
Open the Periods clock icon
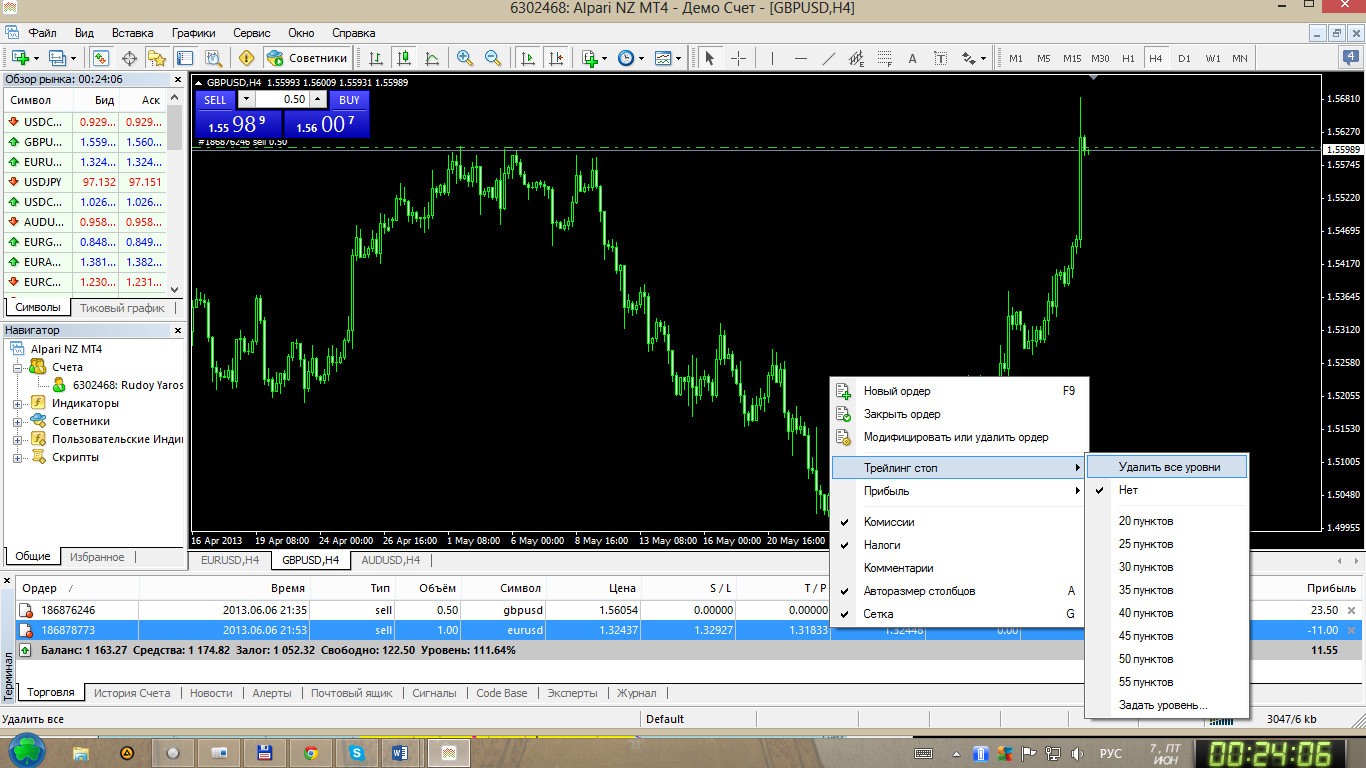click(626, 58)
